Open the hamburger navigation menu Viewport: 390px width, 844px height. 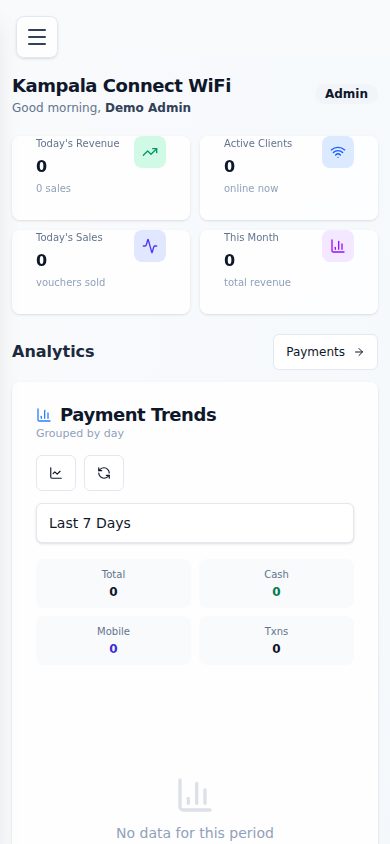tap(37, 37)
